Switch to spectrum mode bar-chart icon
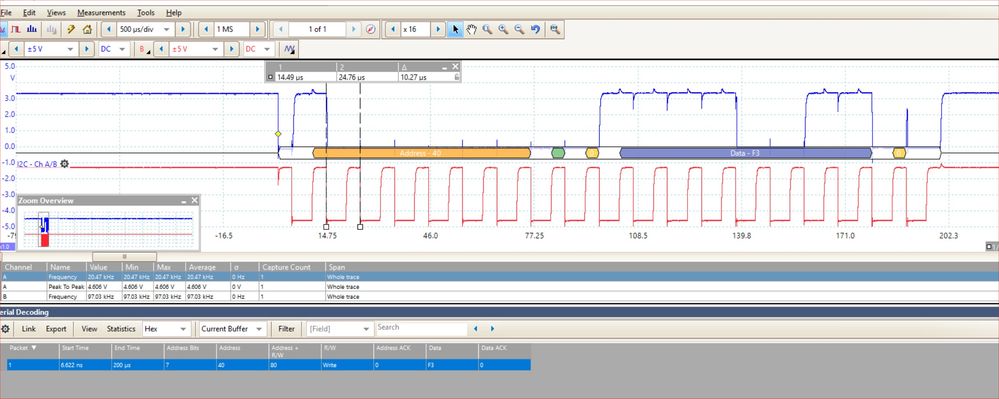The image size is (999, 399). pos(32,29)
